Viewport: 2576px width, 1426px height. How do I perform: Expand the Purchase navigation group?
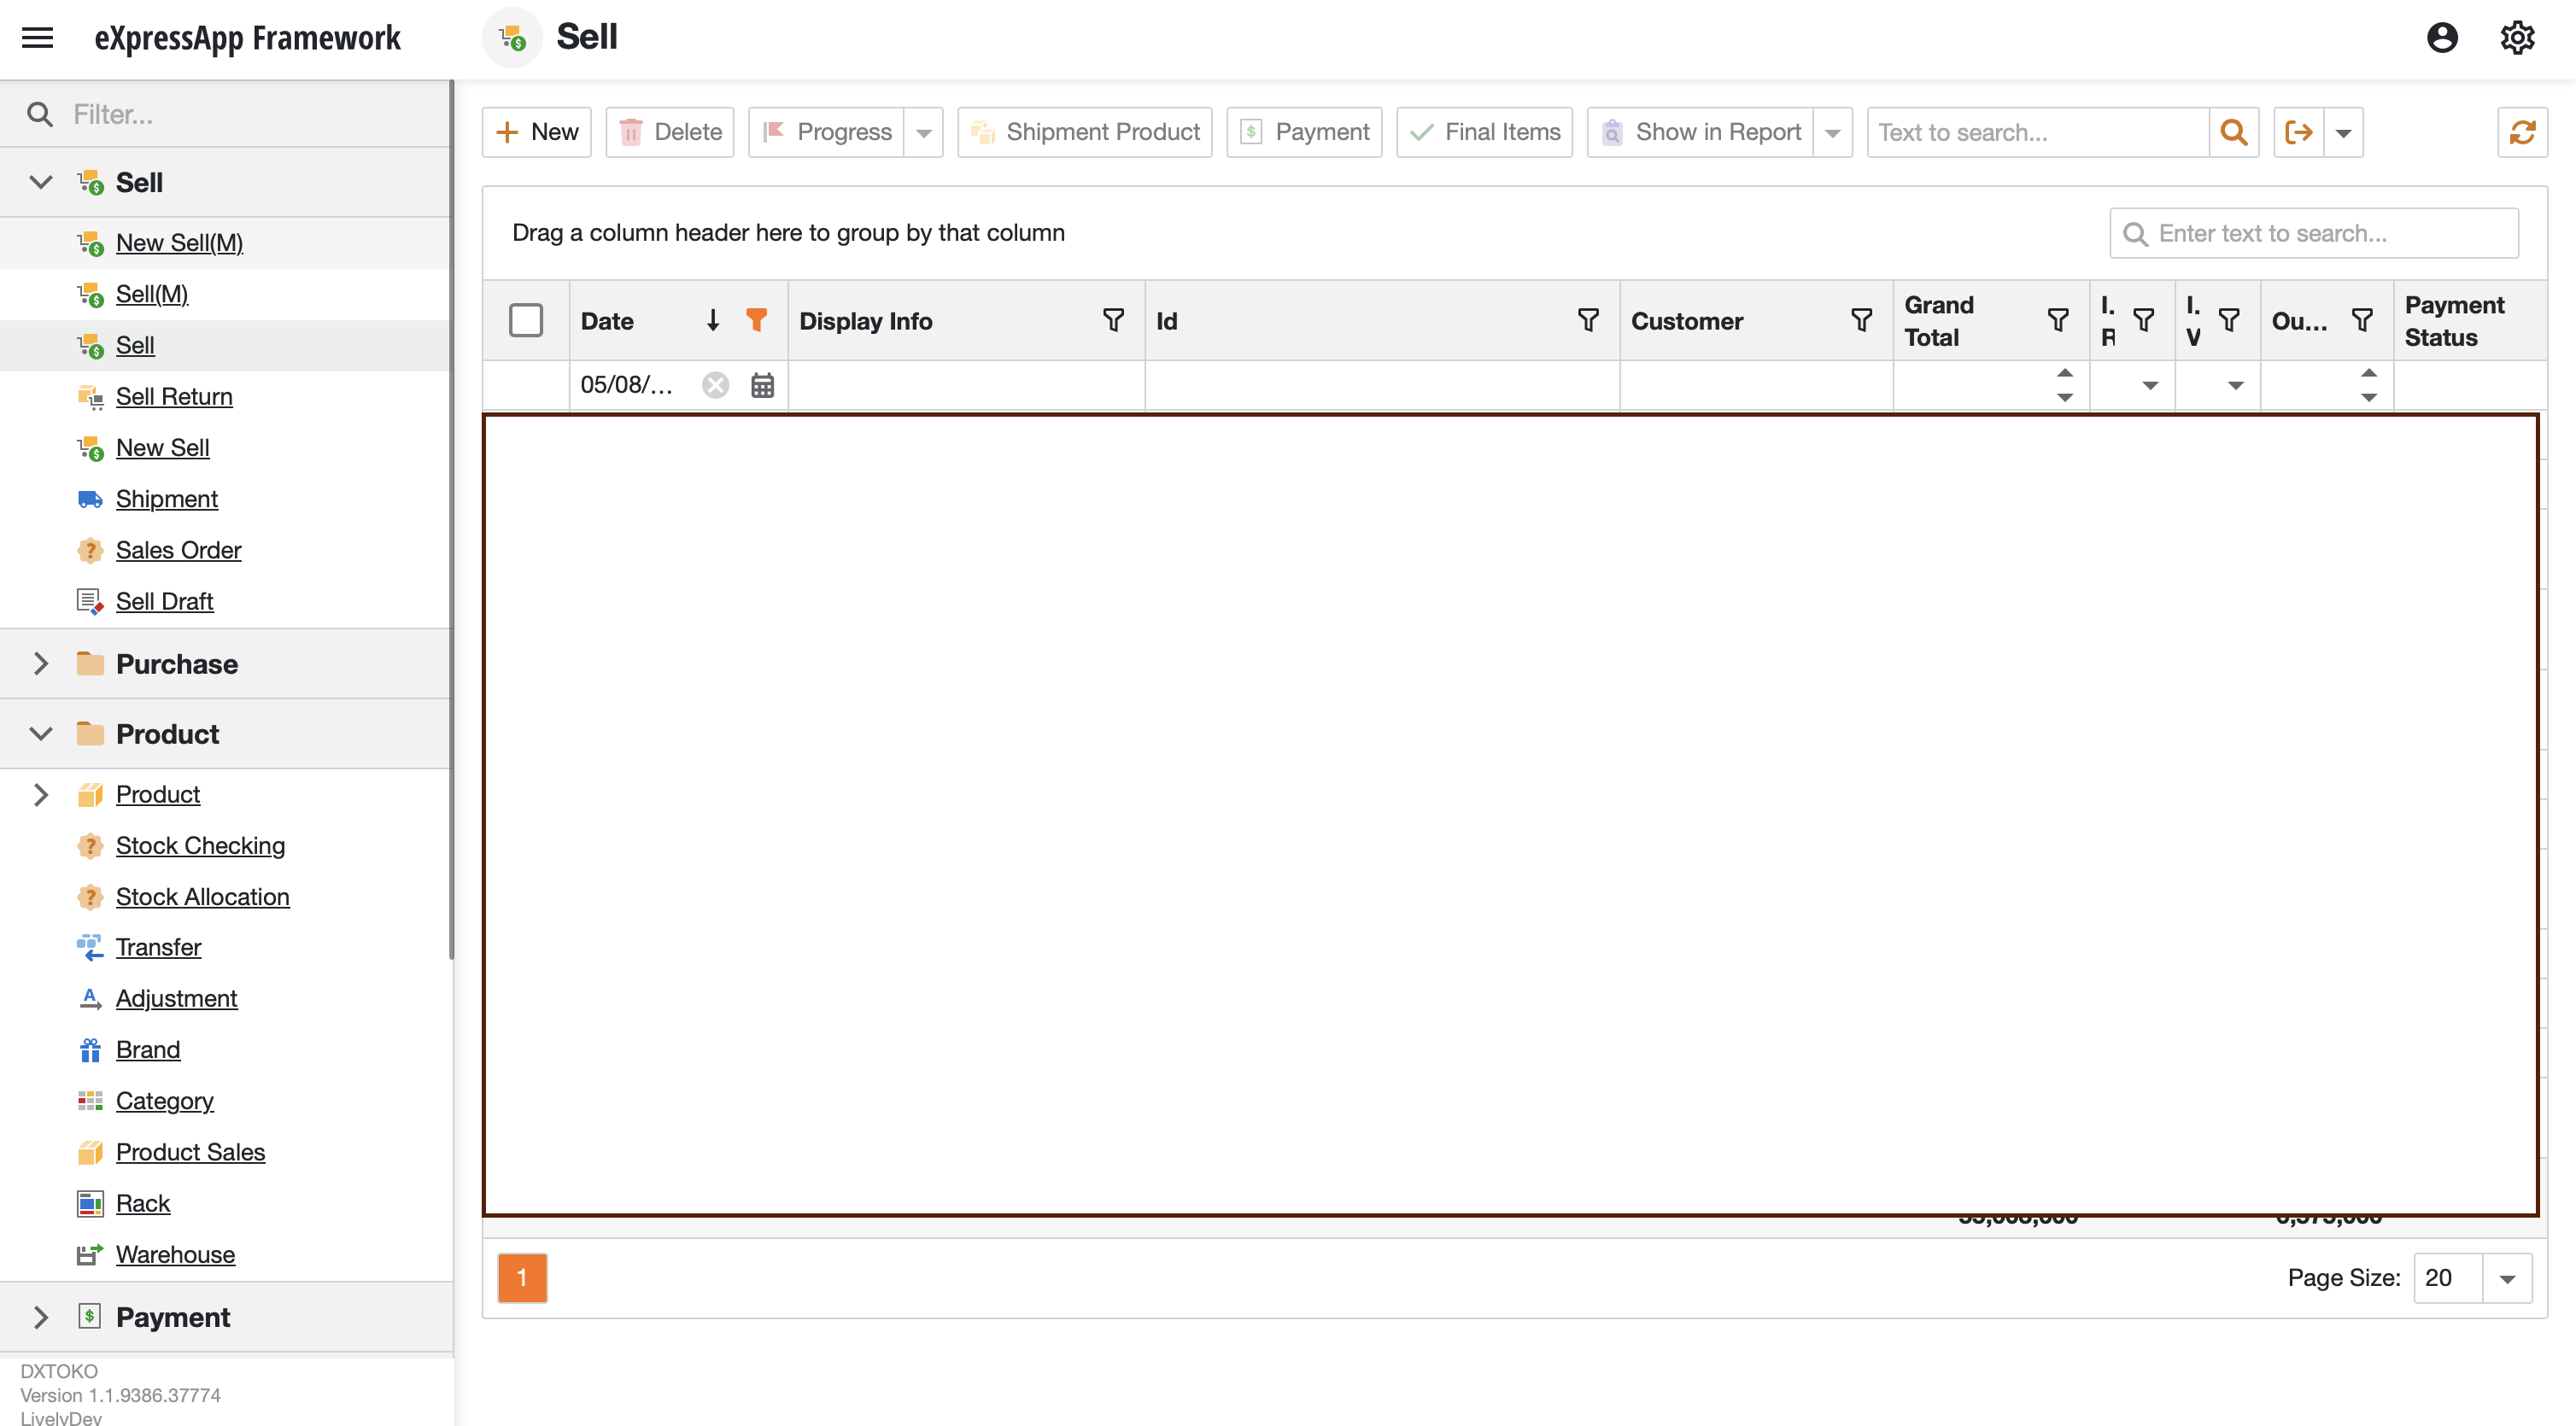[40, 664]
